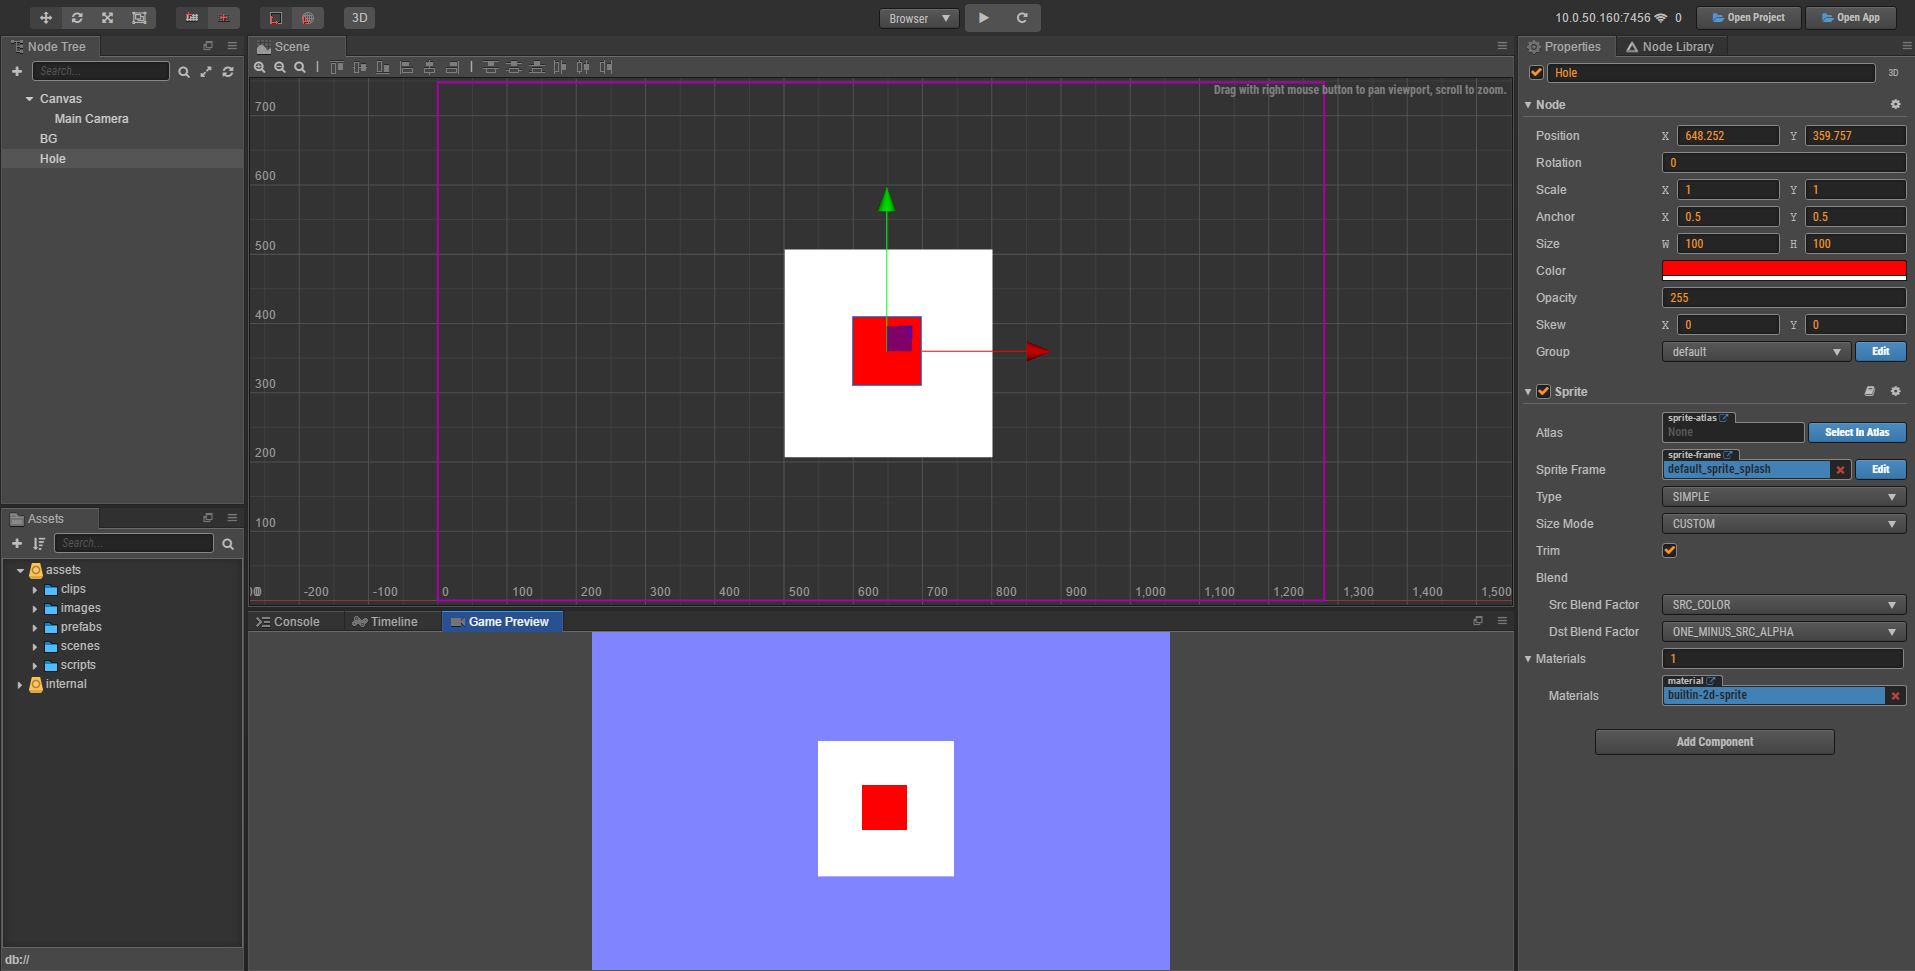Click the zoom in icon in Scene toolbar
1915x971 pixels.
coord(260,67)
